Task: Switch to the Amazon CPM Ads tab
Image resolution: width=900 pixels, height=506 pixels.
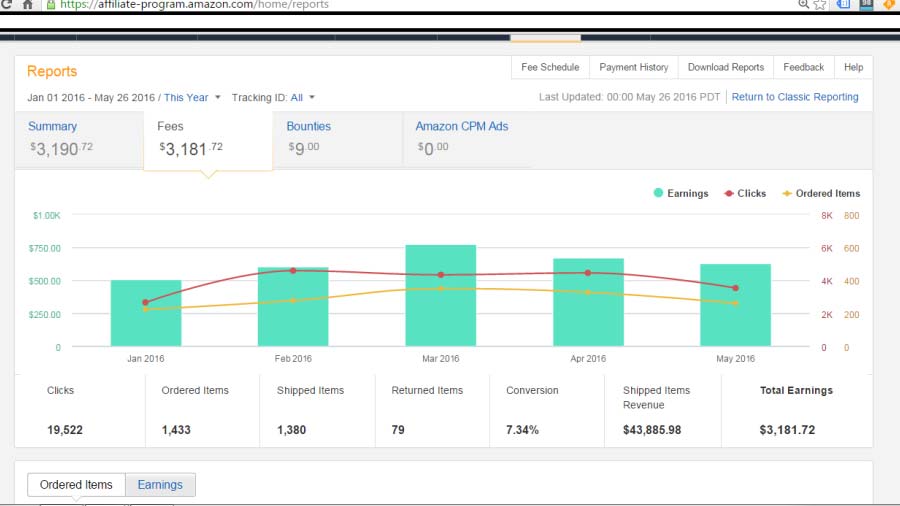Action: [x=467, y=139]
